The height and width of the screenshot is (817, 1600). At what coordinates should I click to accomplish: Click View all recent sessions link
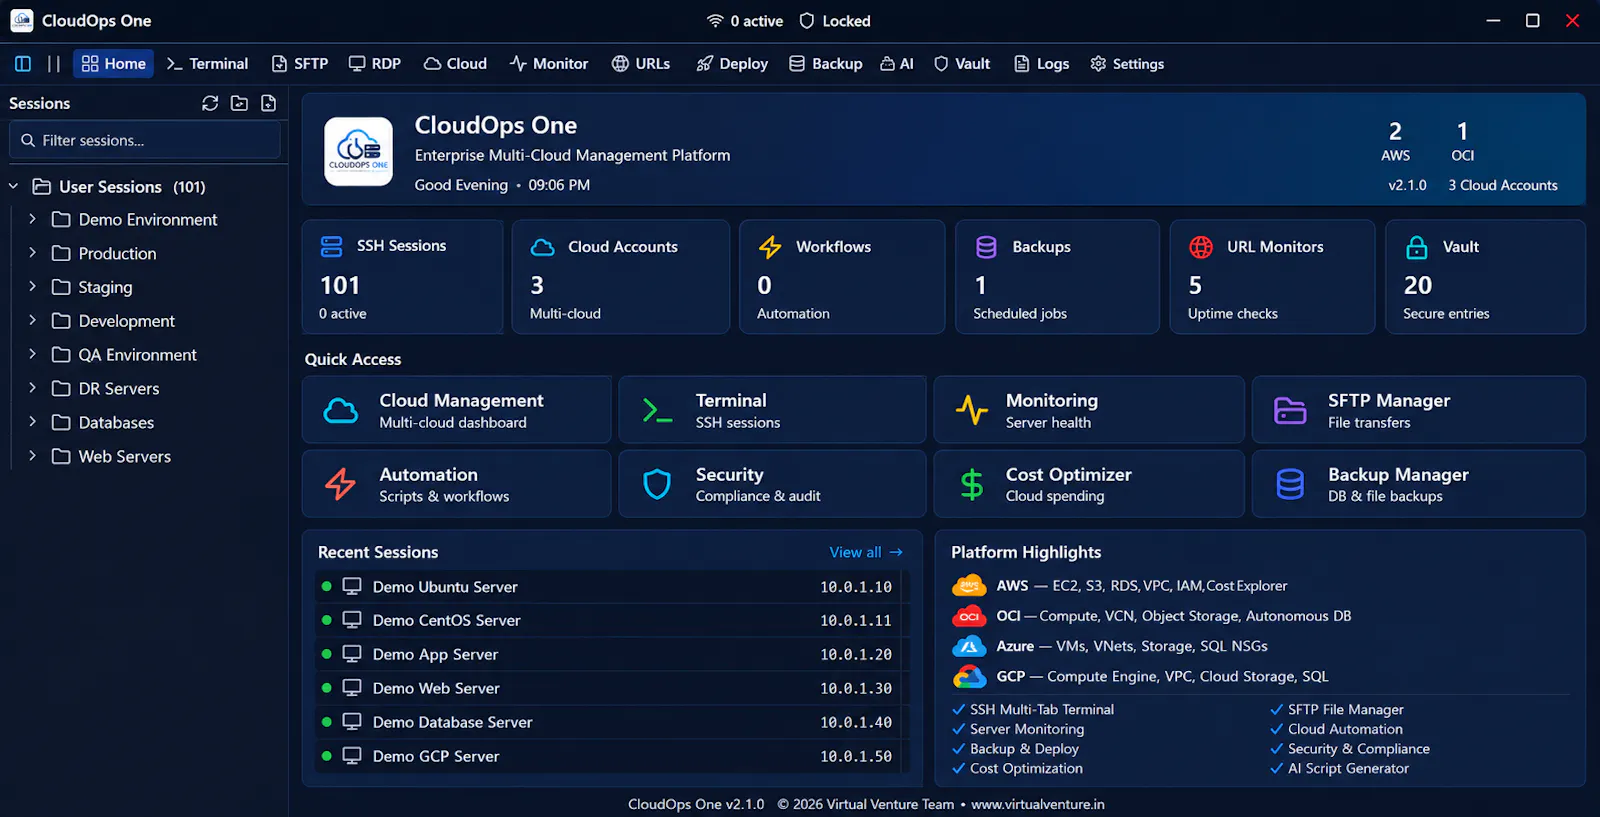coord(866,552)
